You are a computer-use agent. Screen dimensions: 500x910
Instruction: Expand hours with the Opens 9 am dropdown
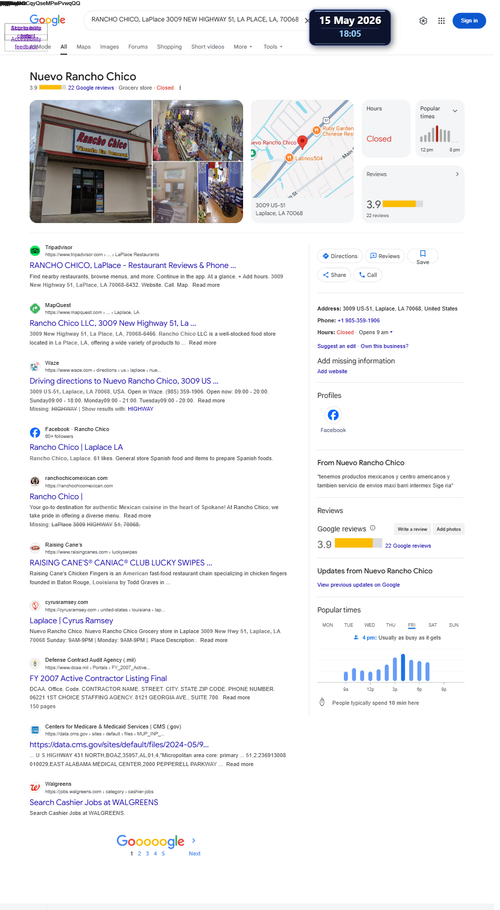(x=375, y=333)
